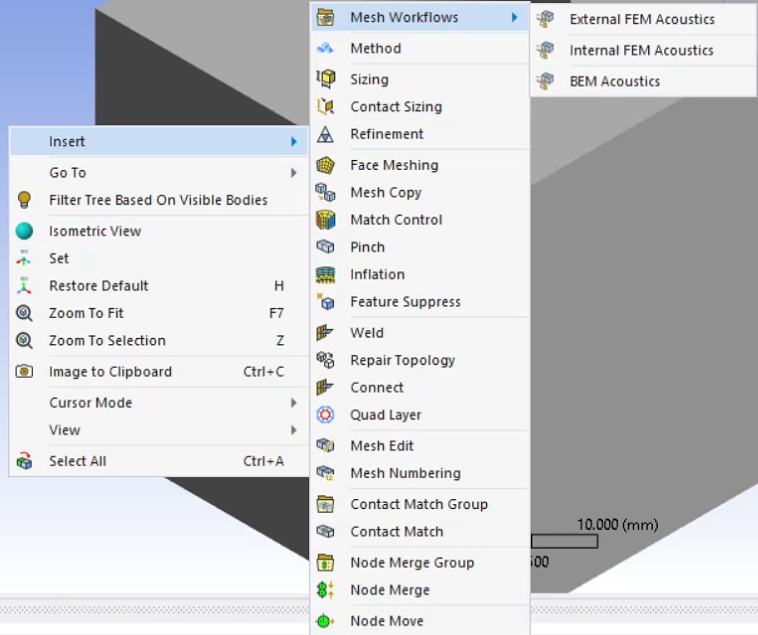758x635 pixels.
Task: Click the Image to Clipboard camera icon
Action: point(24,371)
